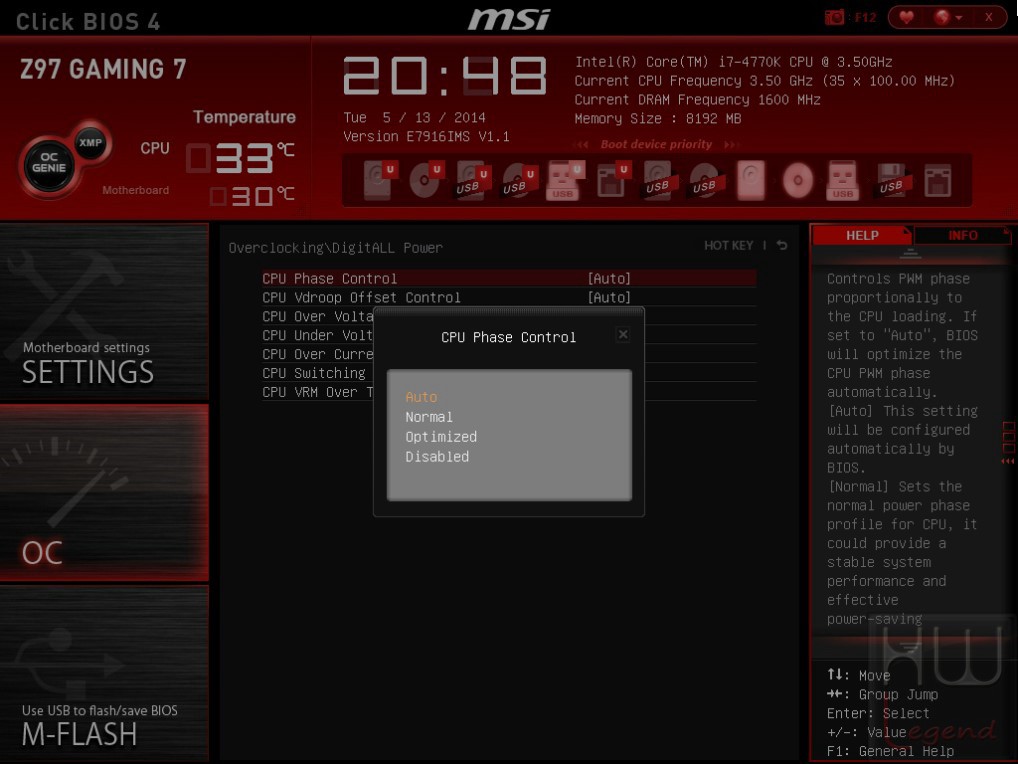Select the UEFI USB hard disk boot icon
1018x764 pixels.
(472, 180)
